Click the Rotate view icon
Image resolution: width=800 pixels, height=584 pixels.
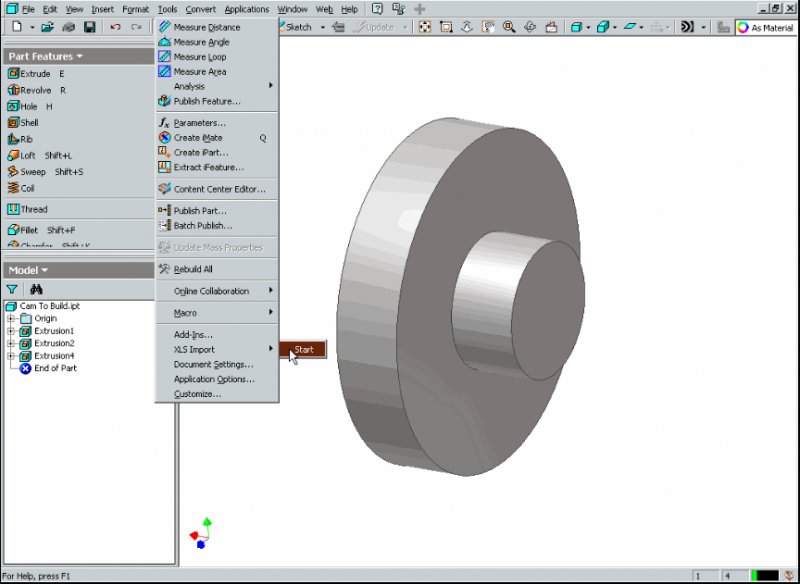[x=530, y=27]
